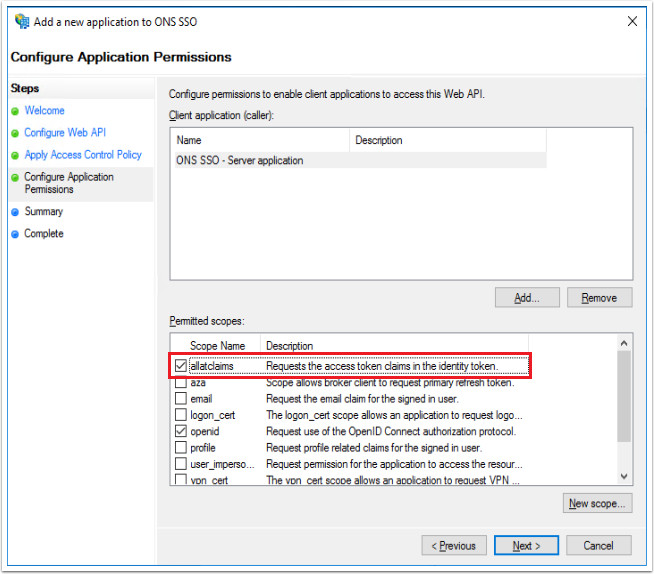Enable the profile scope checkbox

181,447
